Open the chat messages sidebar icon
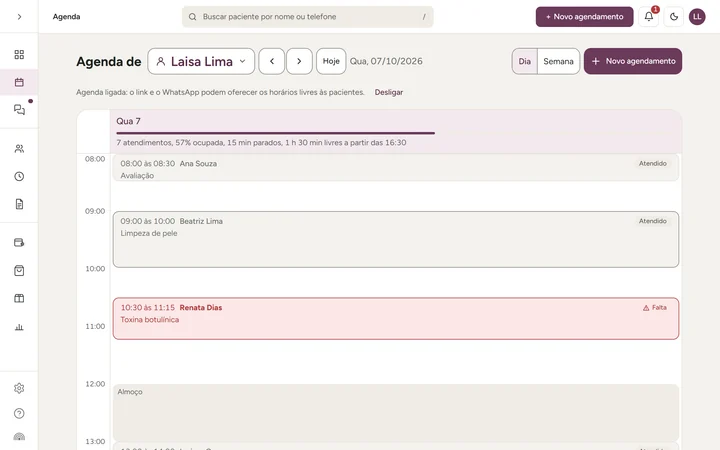The width and height of the screenshot is (720, 450). click(x=19, y=110)
